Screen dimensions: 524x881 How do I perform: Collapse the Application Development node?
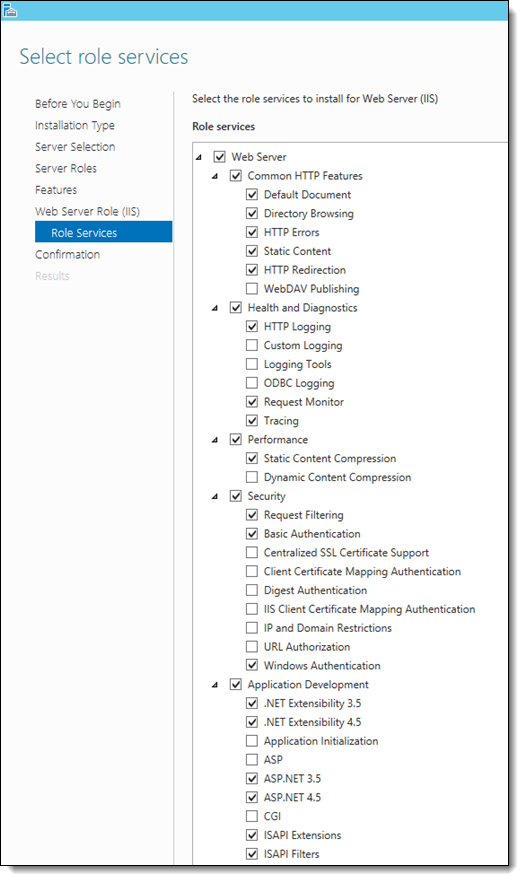click(x=215, y=685)
